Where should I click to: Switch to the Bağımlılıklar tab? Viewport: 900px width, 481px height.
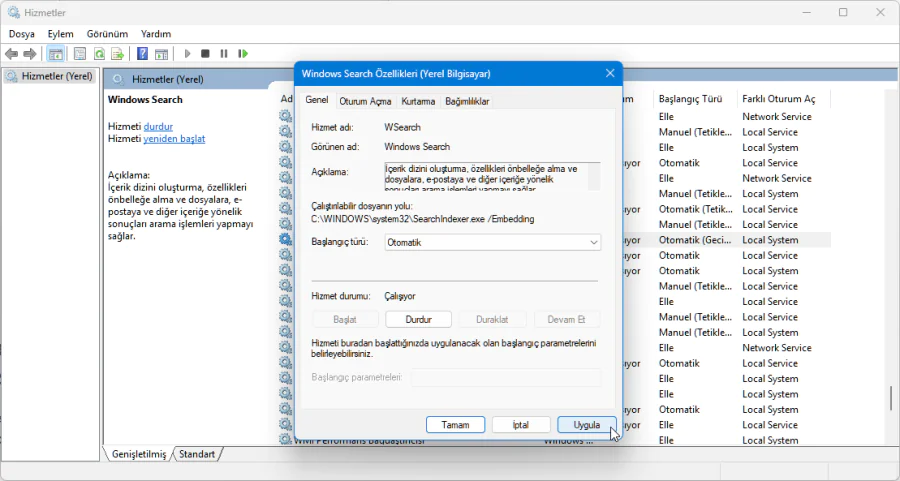pos(467,101)
